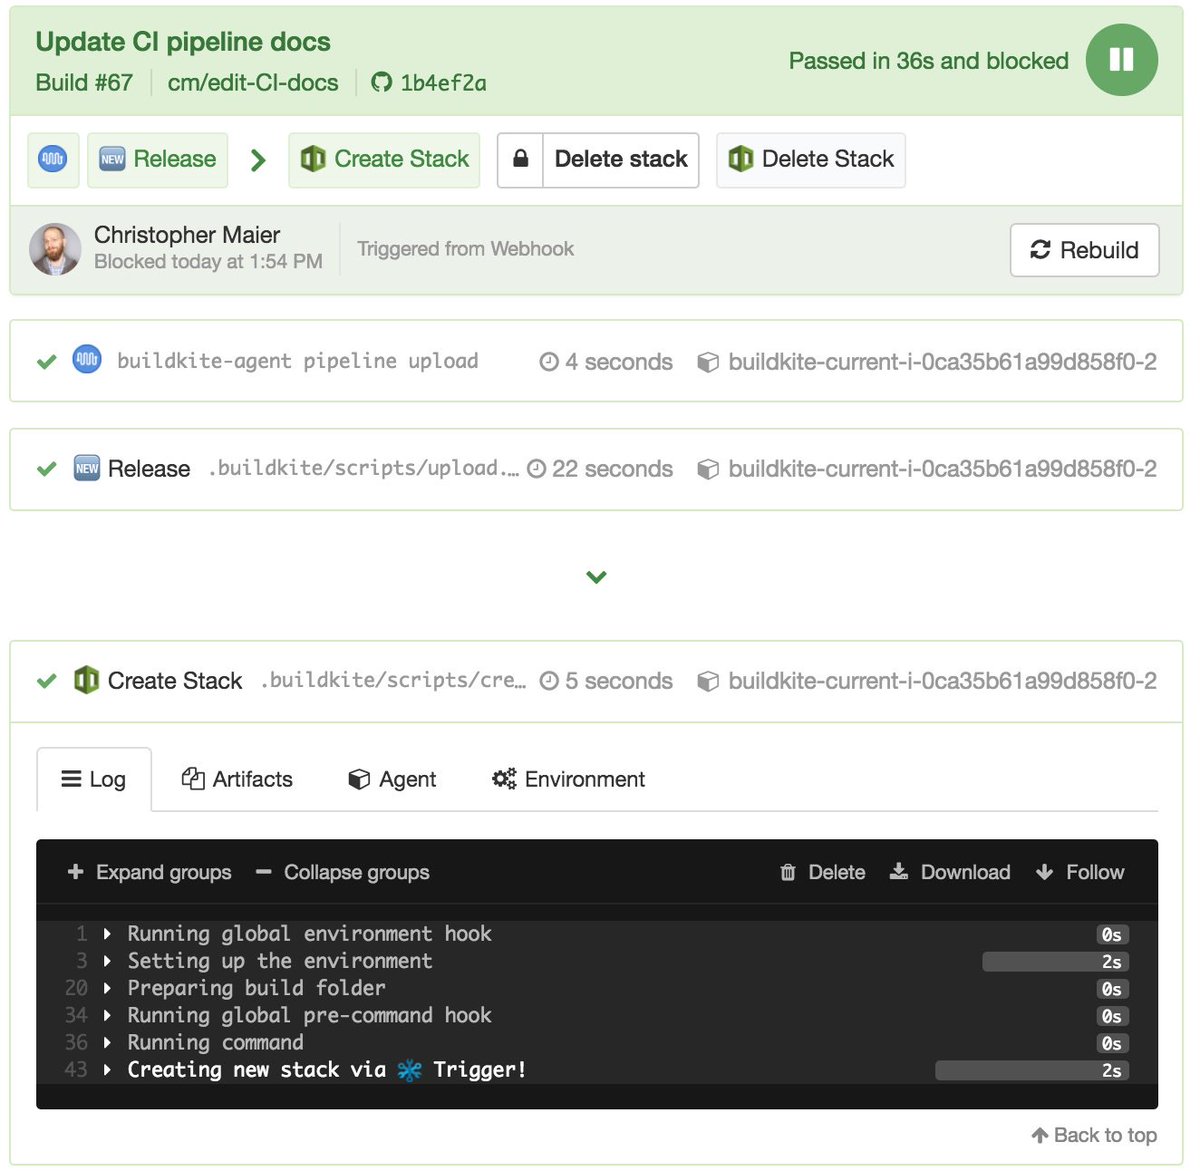
Task: Click the green checkmark on Create Stack job row
Action: click(x=46, y=681)
